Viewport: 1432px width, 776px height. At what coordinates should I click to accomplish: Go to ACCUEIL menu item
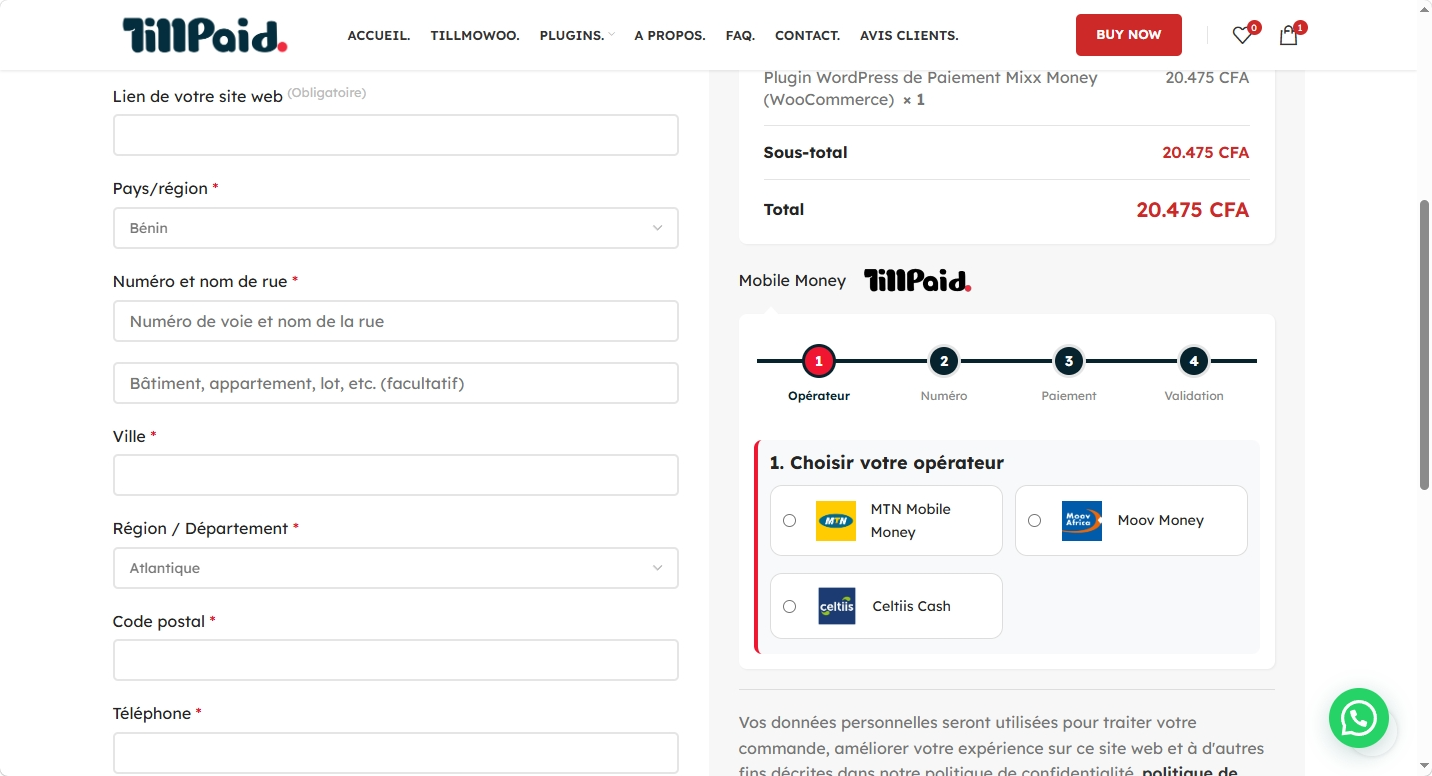[379, 35]
